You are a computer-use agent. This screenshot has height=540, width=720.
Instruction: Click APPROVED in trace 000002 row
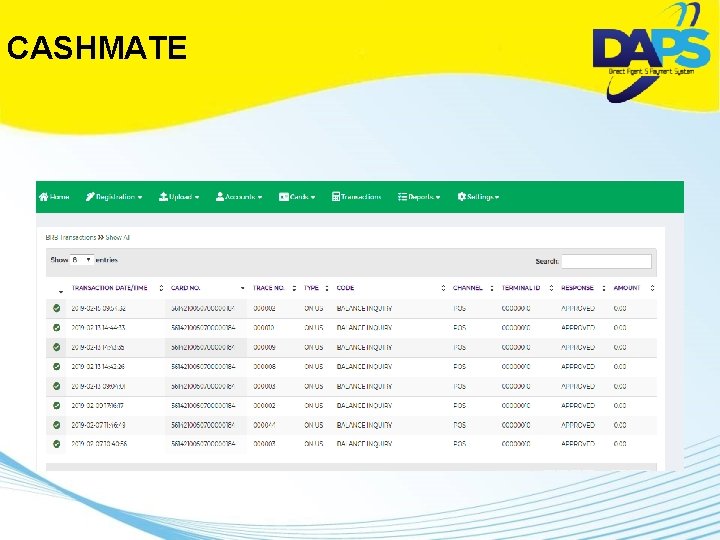pos(578,406)
